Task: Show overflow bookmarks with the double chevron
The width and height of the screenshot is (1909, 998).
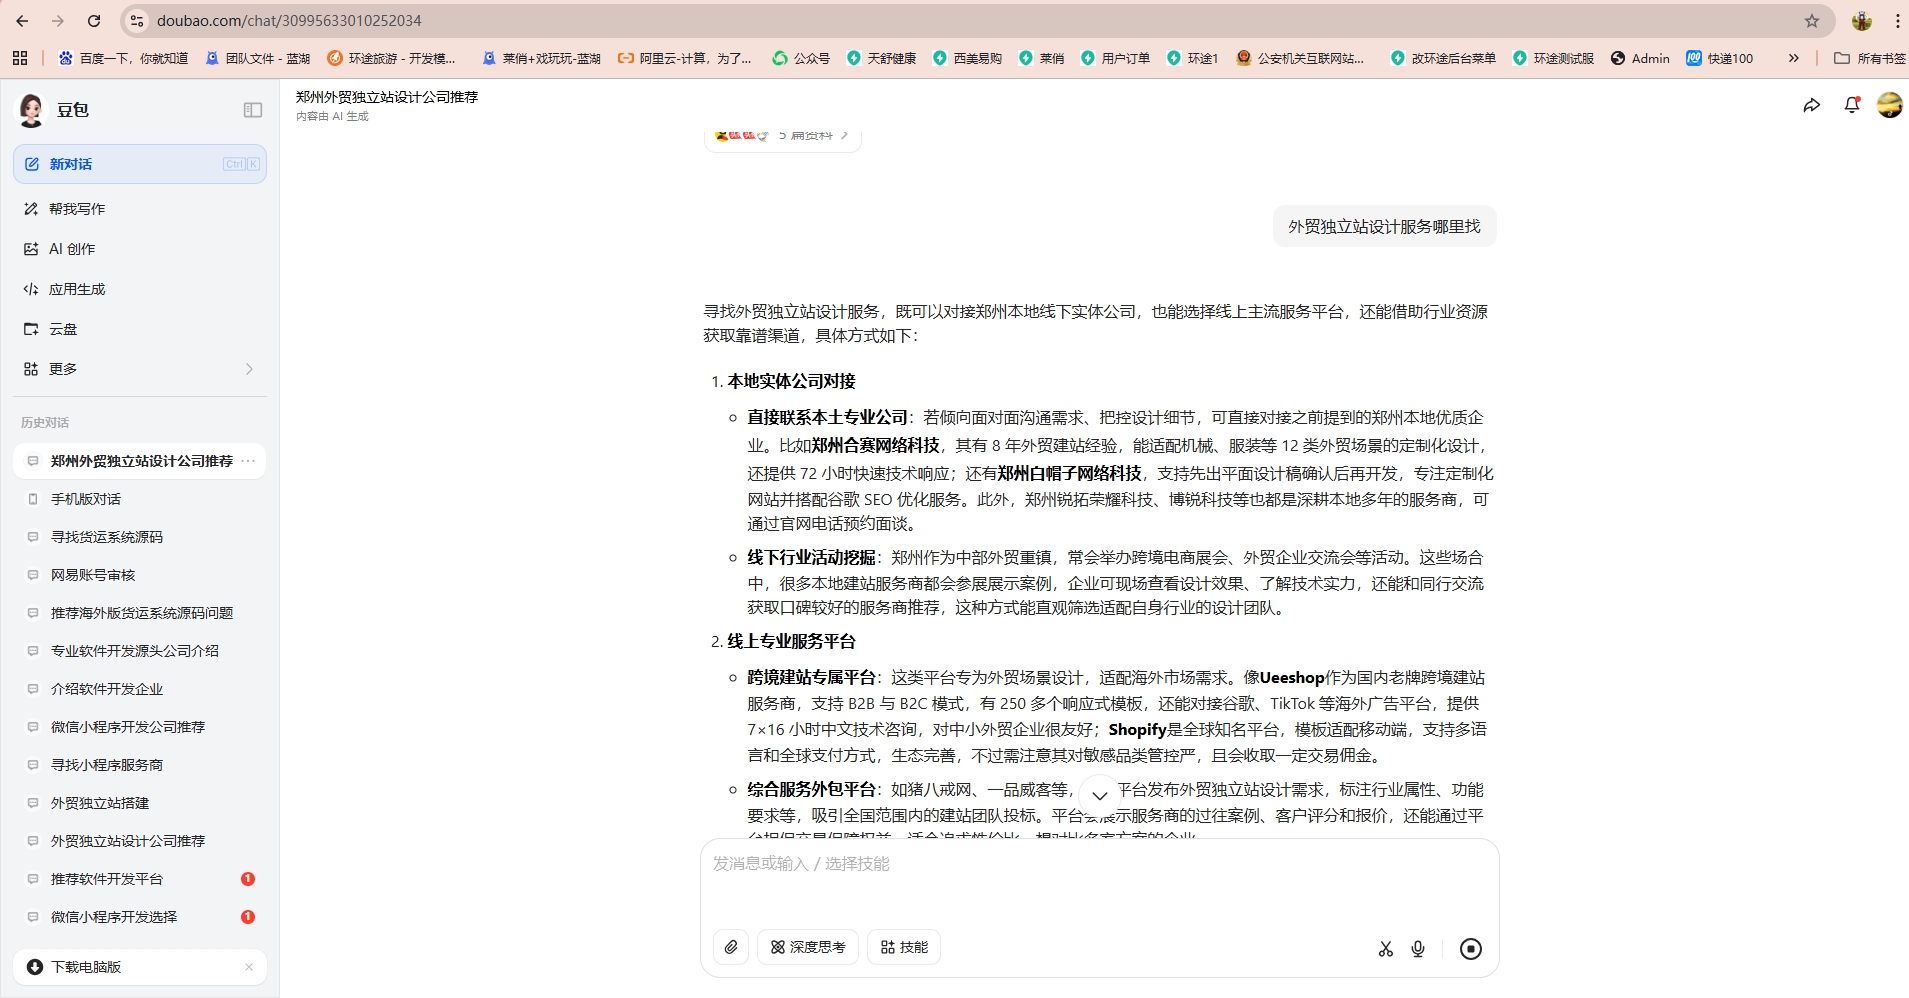Action: (1795, 58)
